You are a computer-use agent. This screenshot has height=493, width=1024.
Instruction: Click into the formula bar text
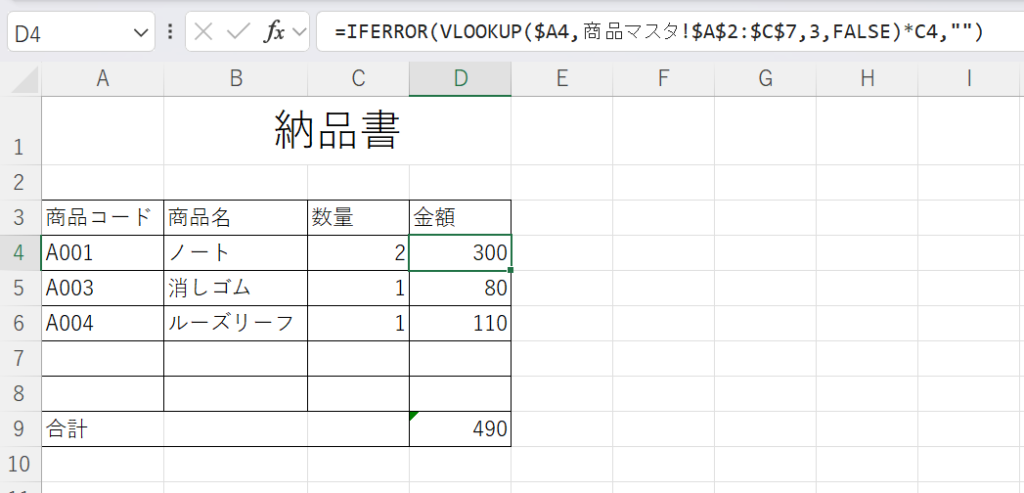click(x=660, y=31)
